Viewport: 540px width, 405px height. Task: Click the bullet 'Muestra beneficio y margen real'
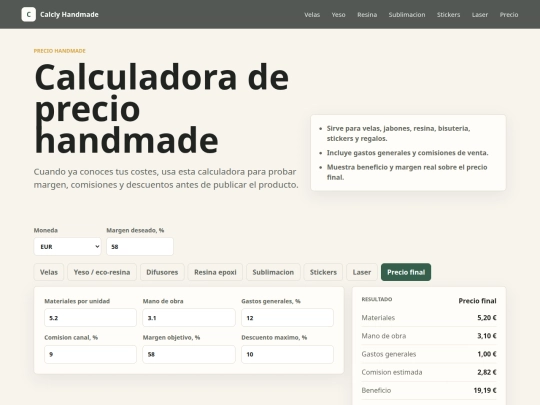[407, 172]
